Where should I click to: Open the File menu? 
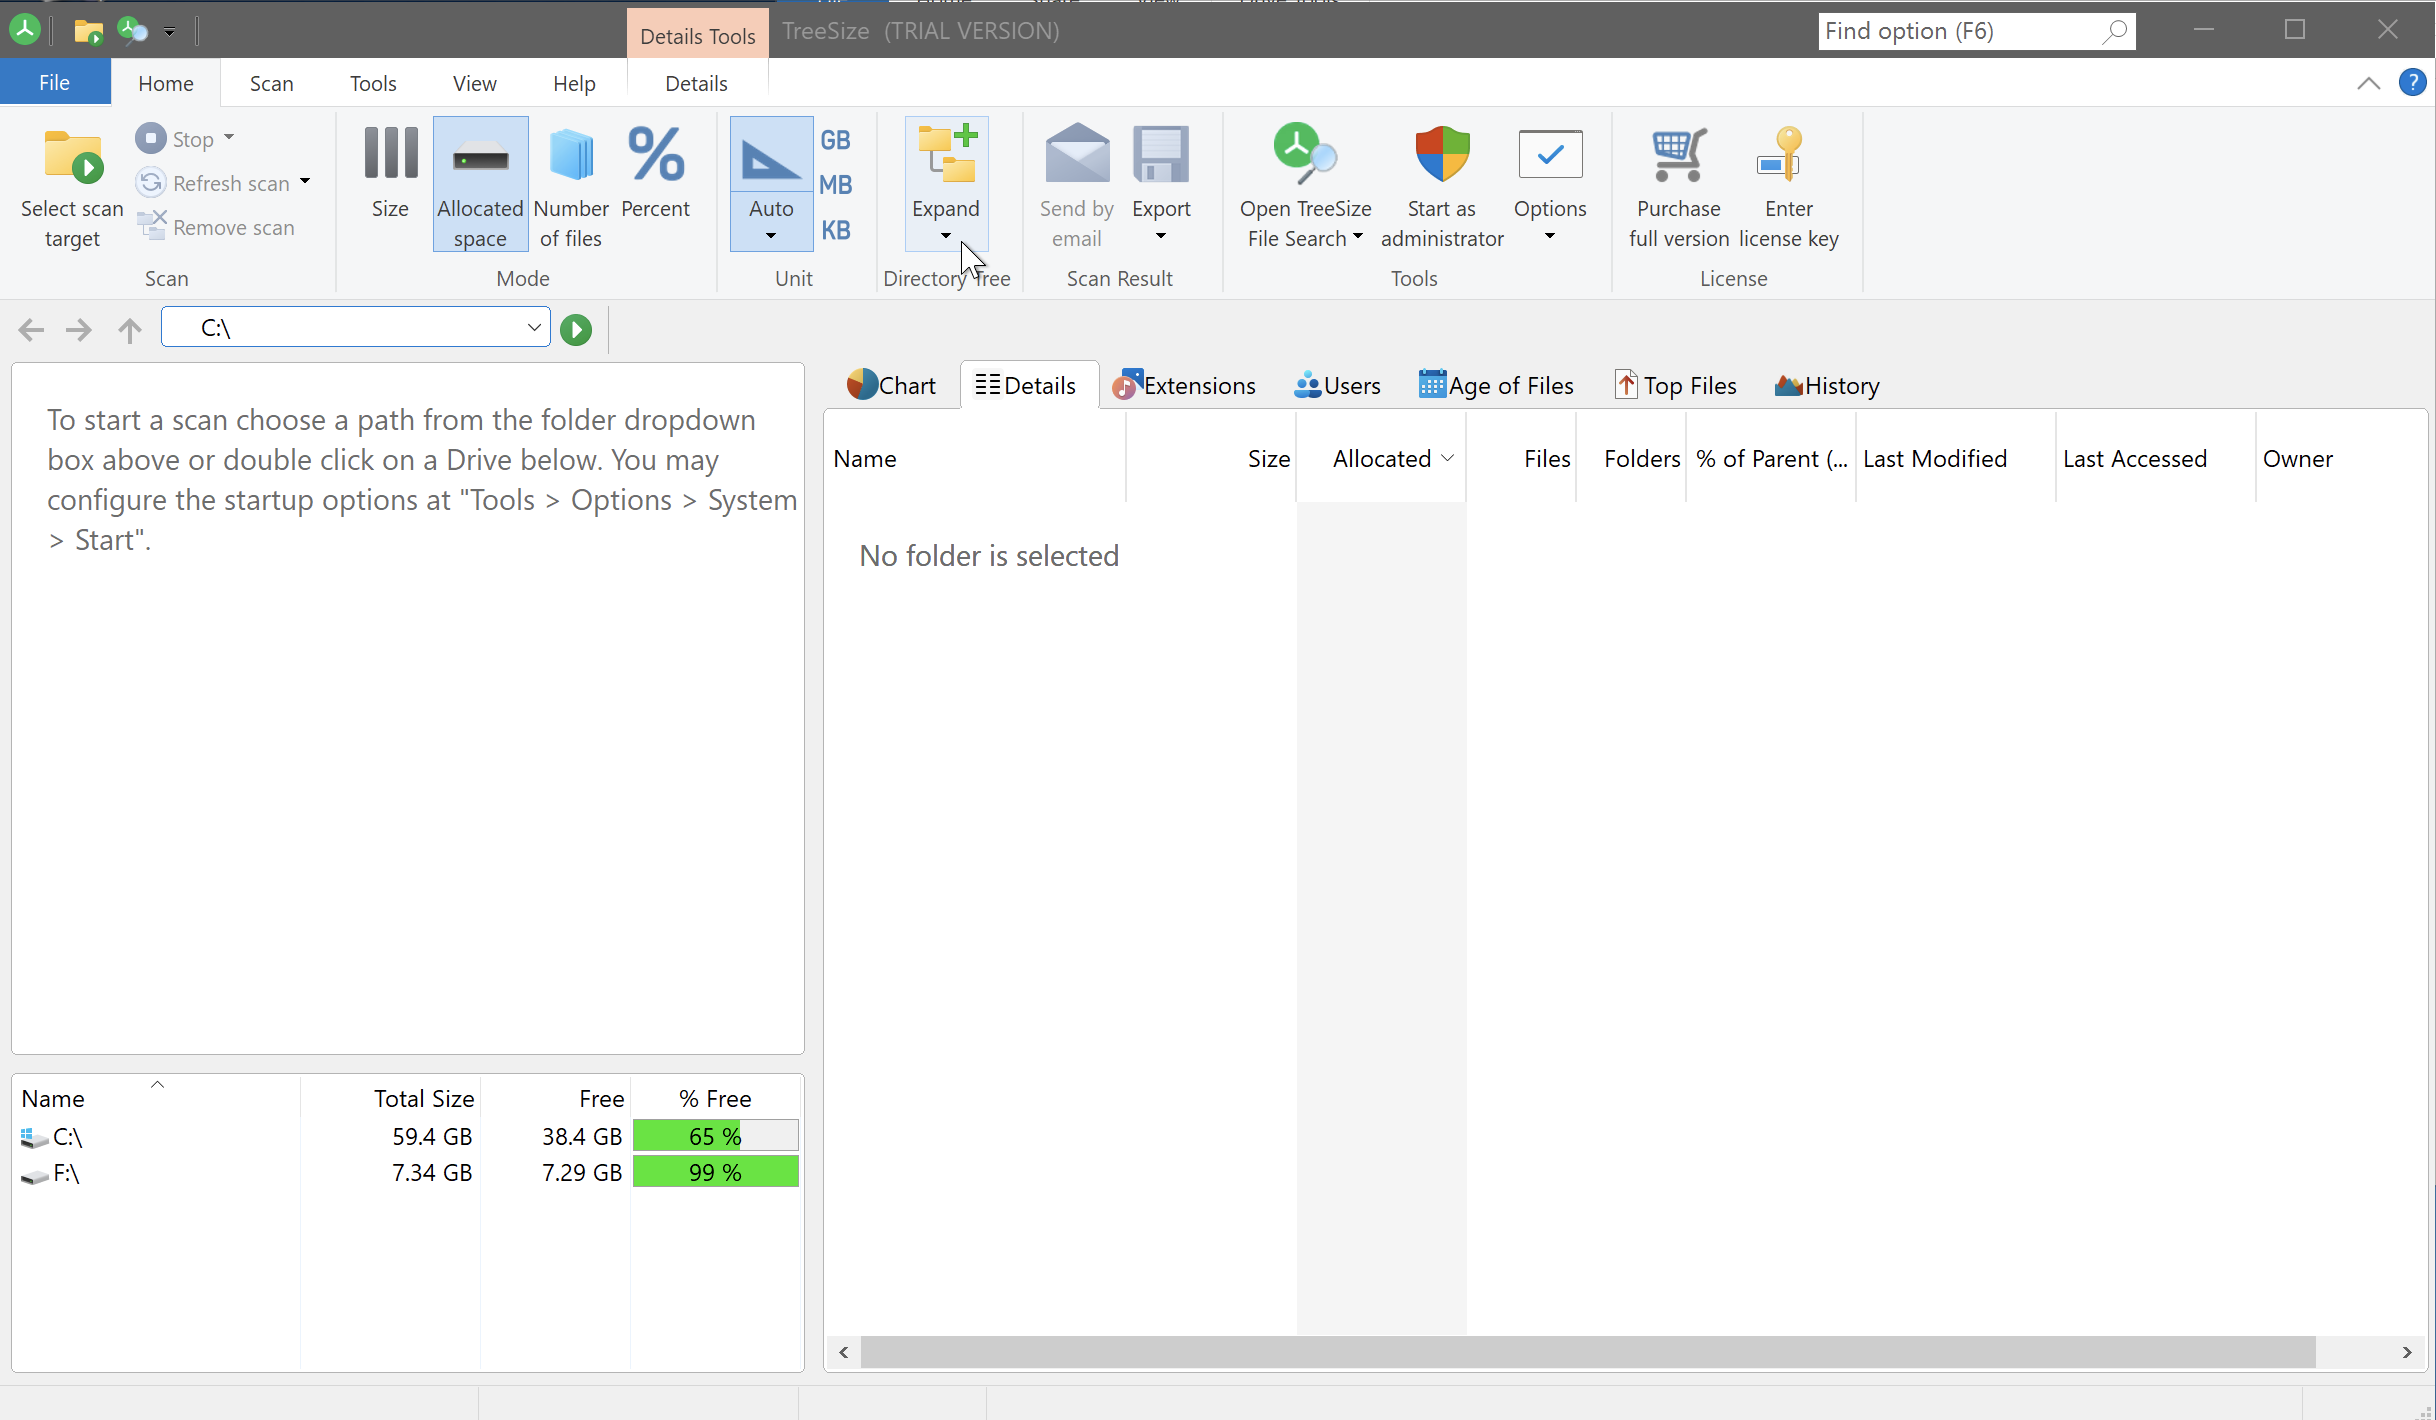tap(55, 83)
